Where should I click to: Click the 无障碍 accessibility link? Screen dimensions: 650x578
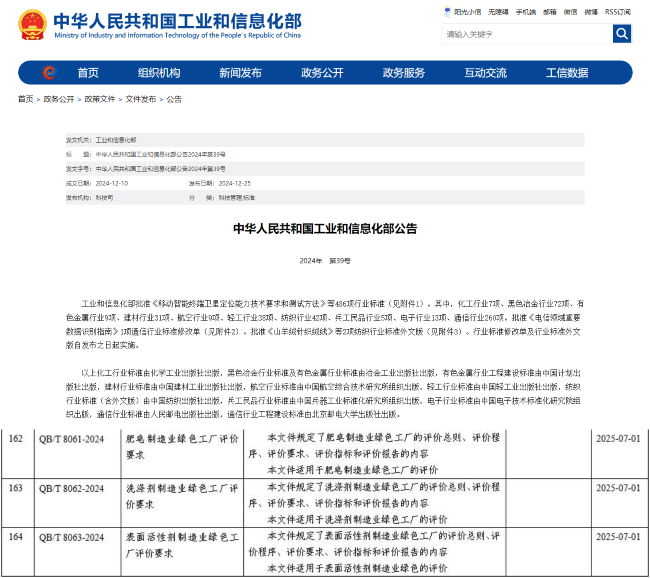(498, 12)
